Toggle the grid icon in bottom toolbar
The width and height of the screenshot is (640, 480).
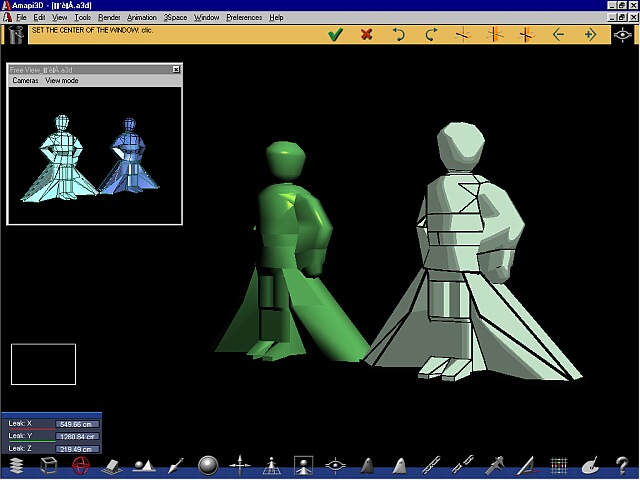(559, 465)
